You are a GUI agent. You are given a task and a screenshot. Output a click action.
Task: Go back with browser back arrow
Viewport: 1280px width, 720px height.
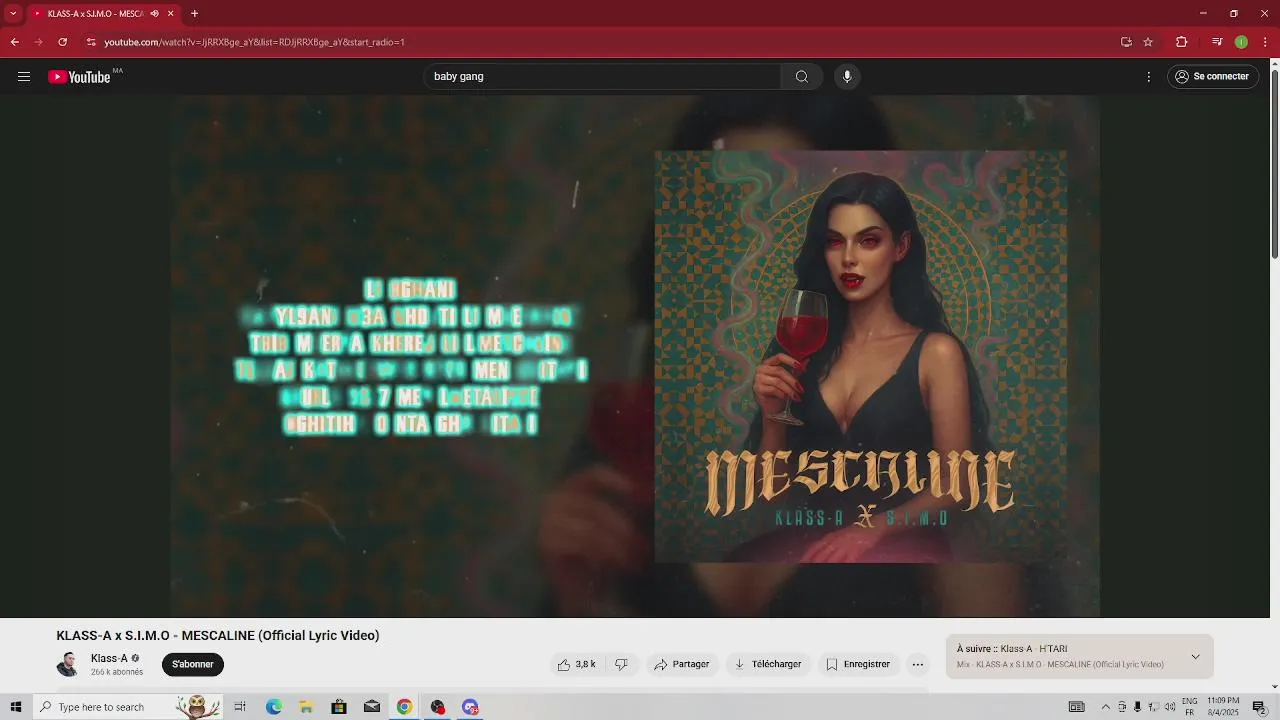[14, 42]
